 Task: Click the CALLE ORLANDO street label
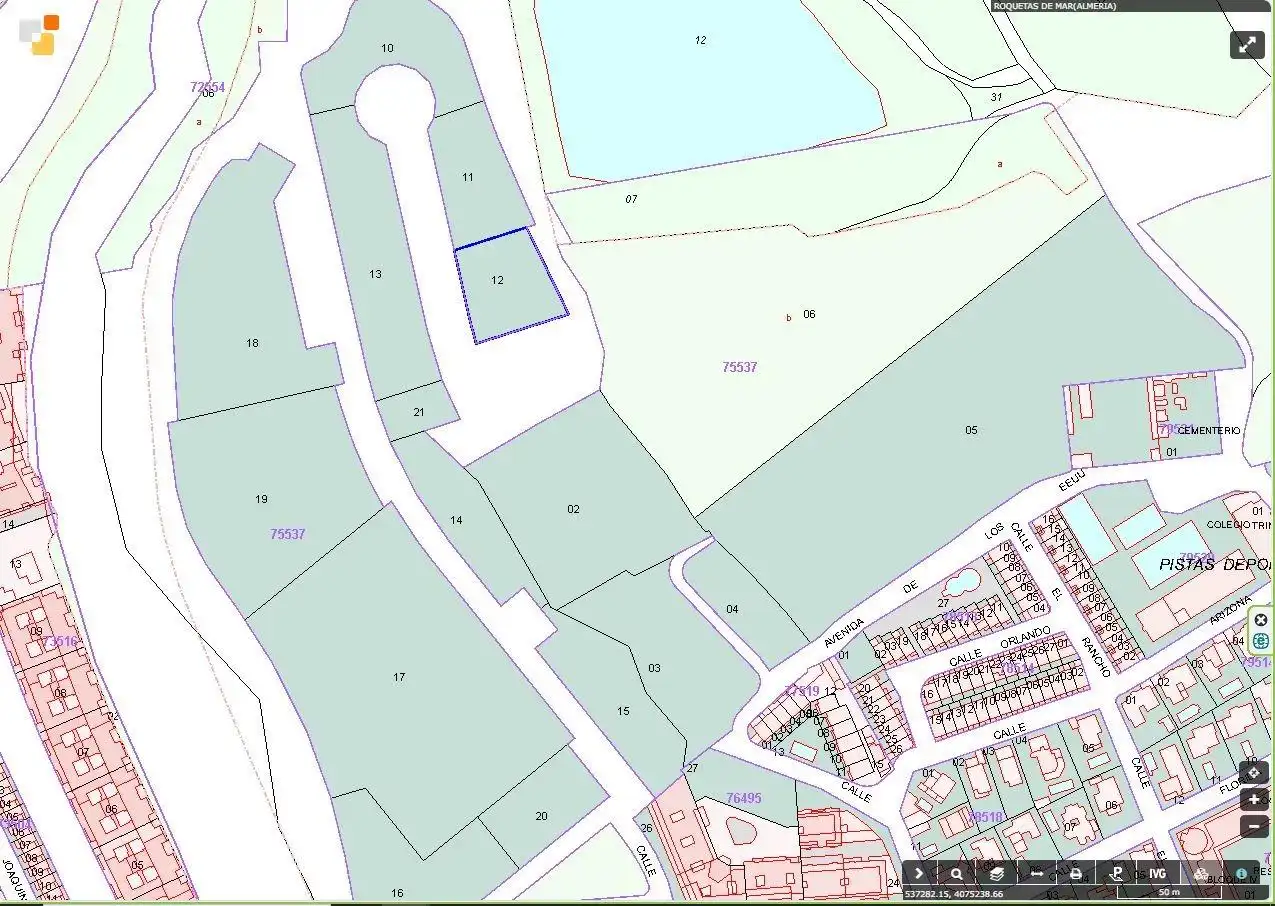click(x=1000, y=645)
